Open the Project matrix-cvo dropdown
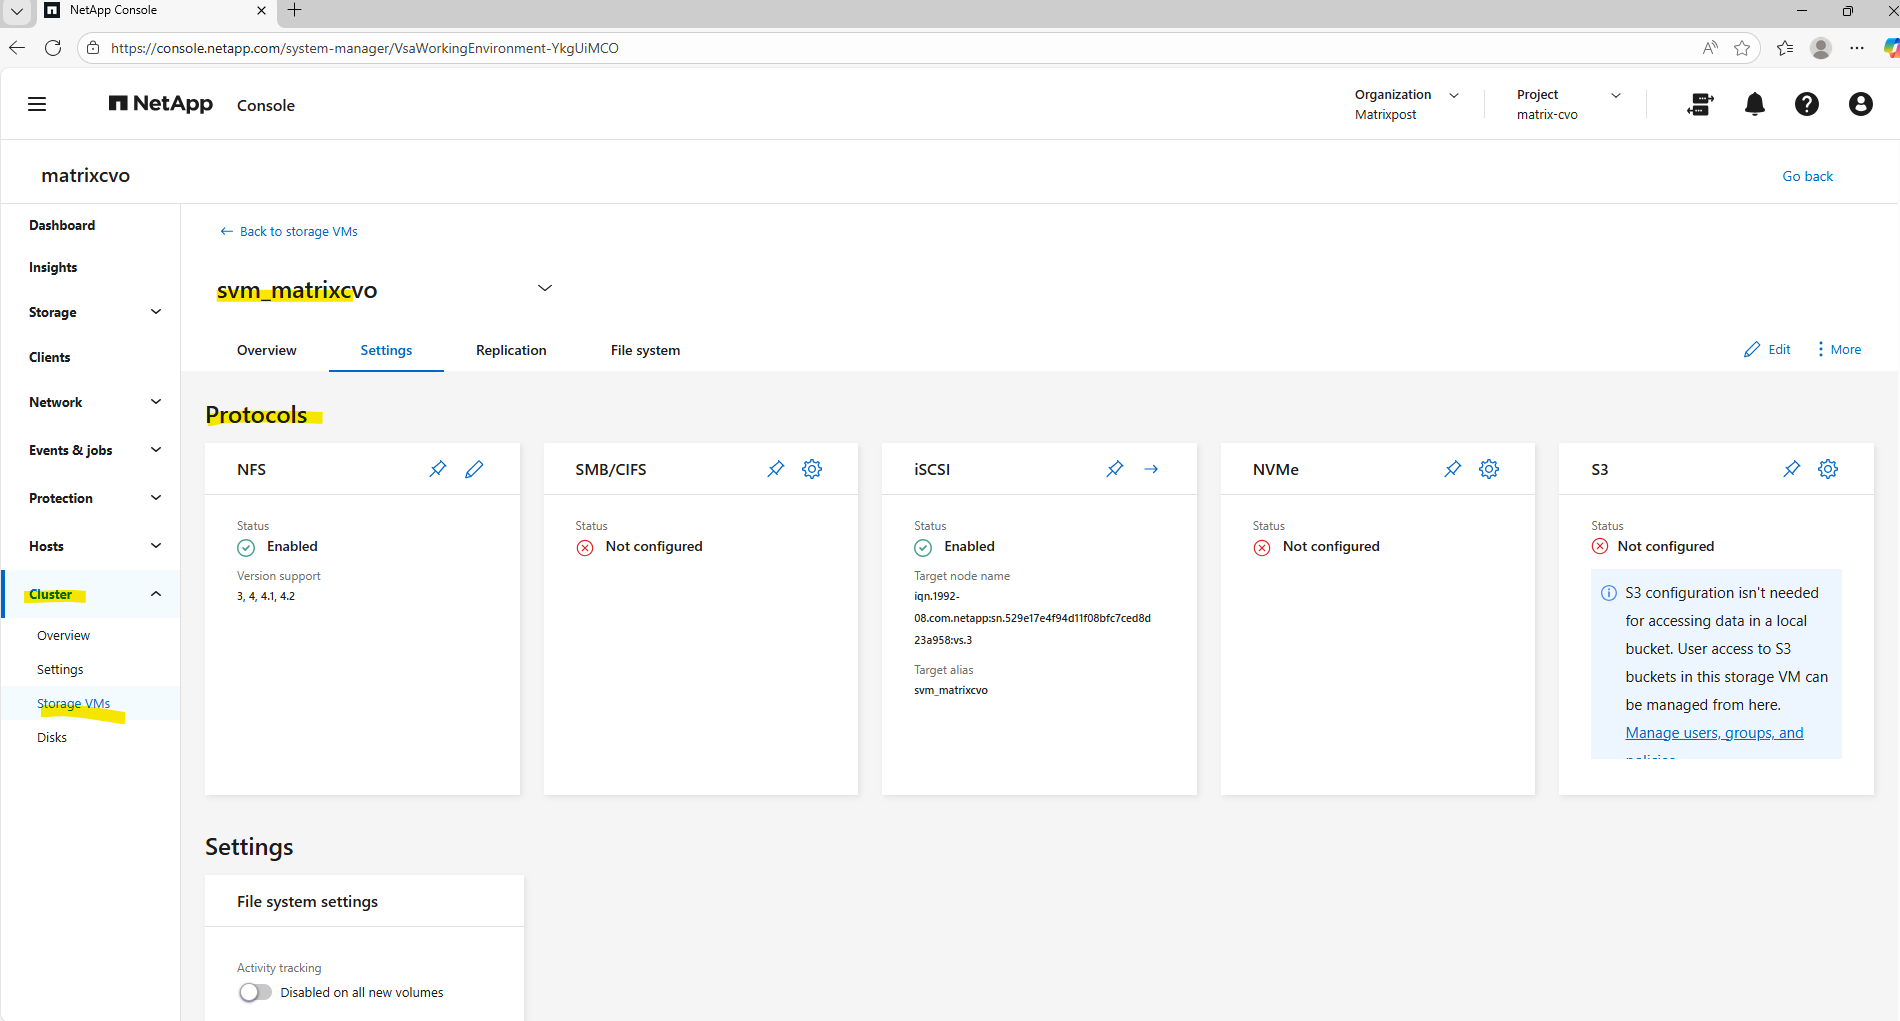Viewport: 1900px width, 1021px height. pos(1615,95)
